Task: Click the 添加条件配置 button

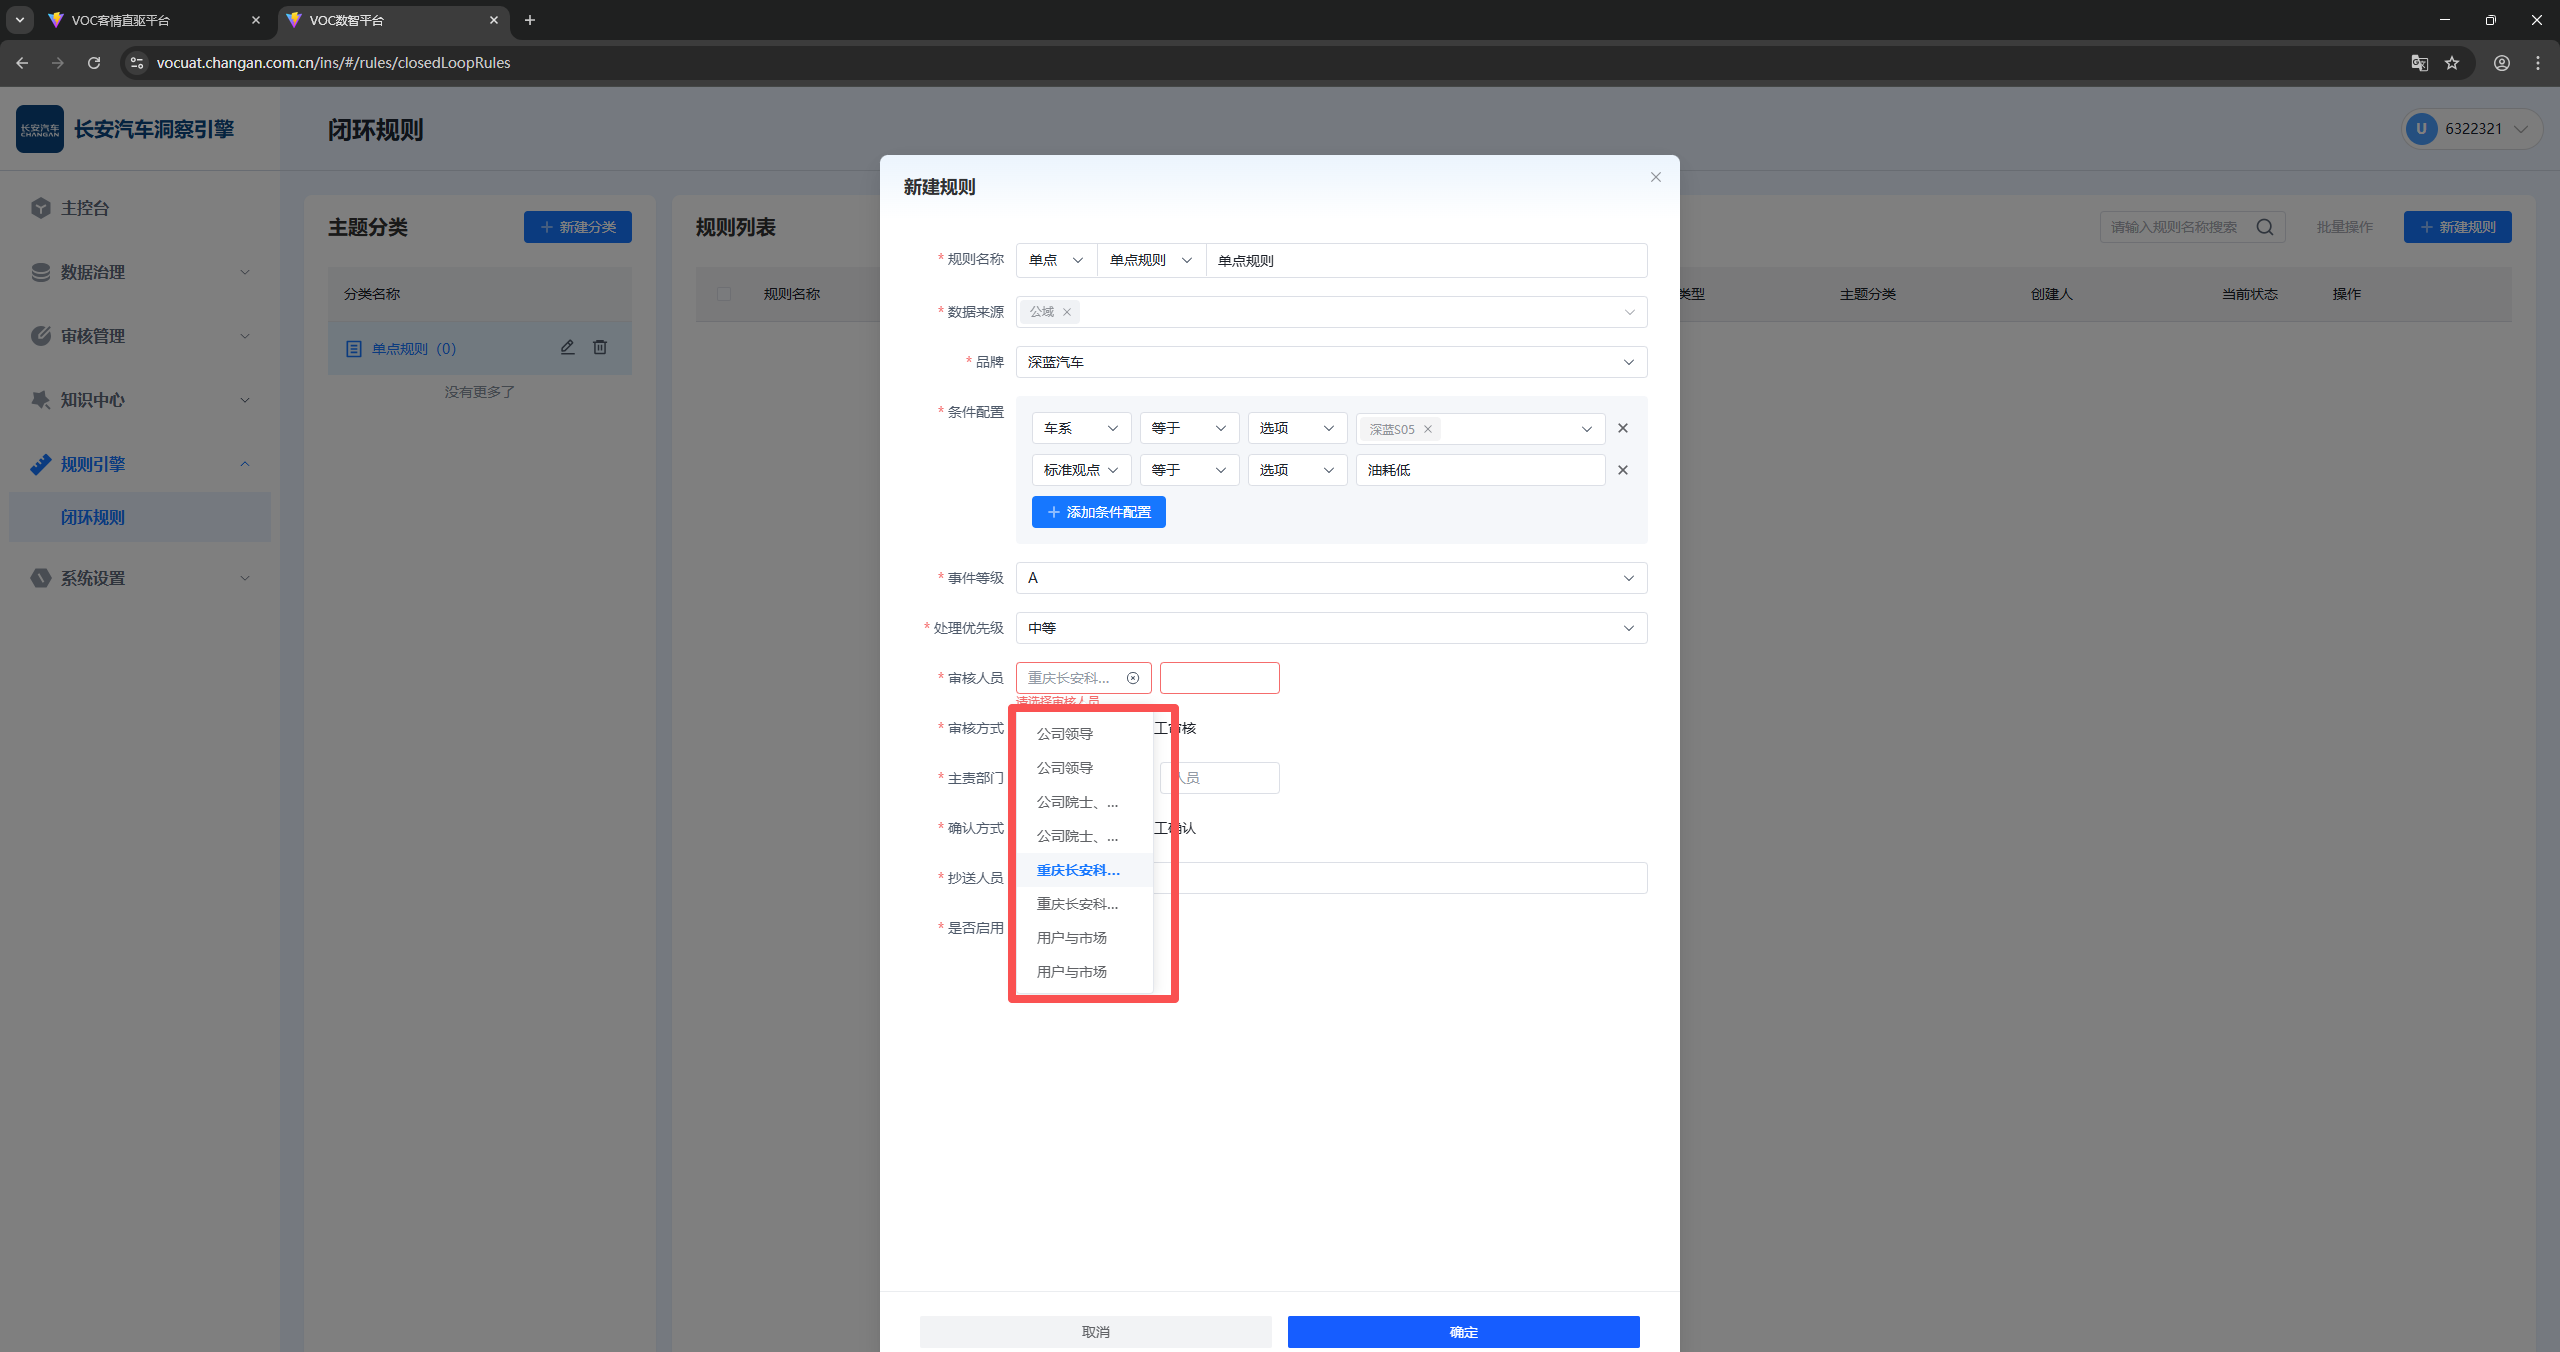Action: [x=1098, y=512]
